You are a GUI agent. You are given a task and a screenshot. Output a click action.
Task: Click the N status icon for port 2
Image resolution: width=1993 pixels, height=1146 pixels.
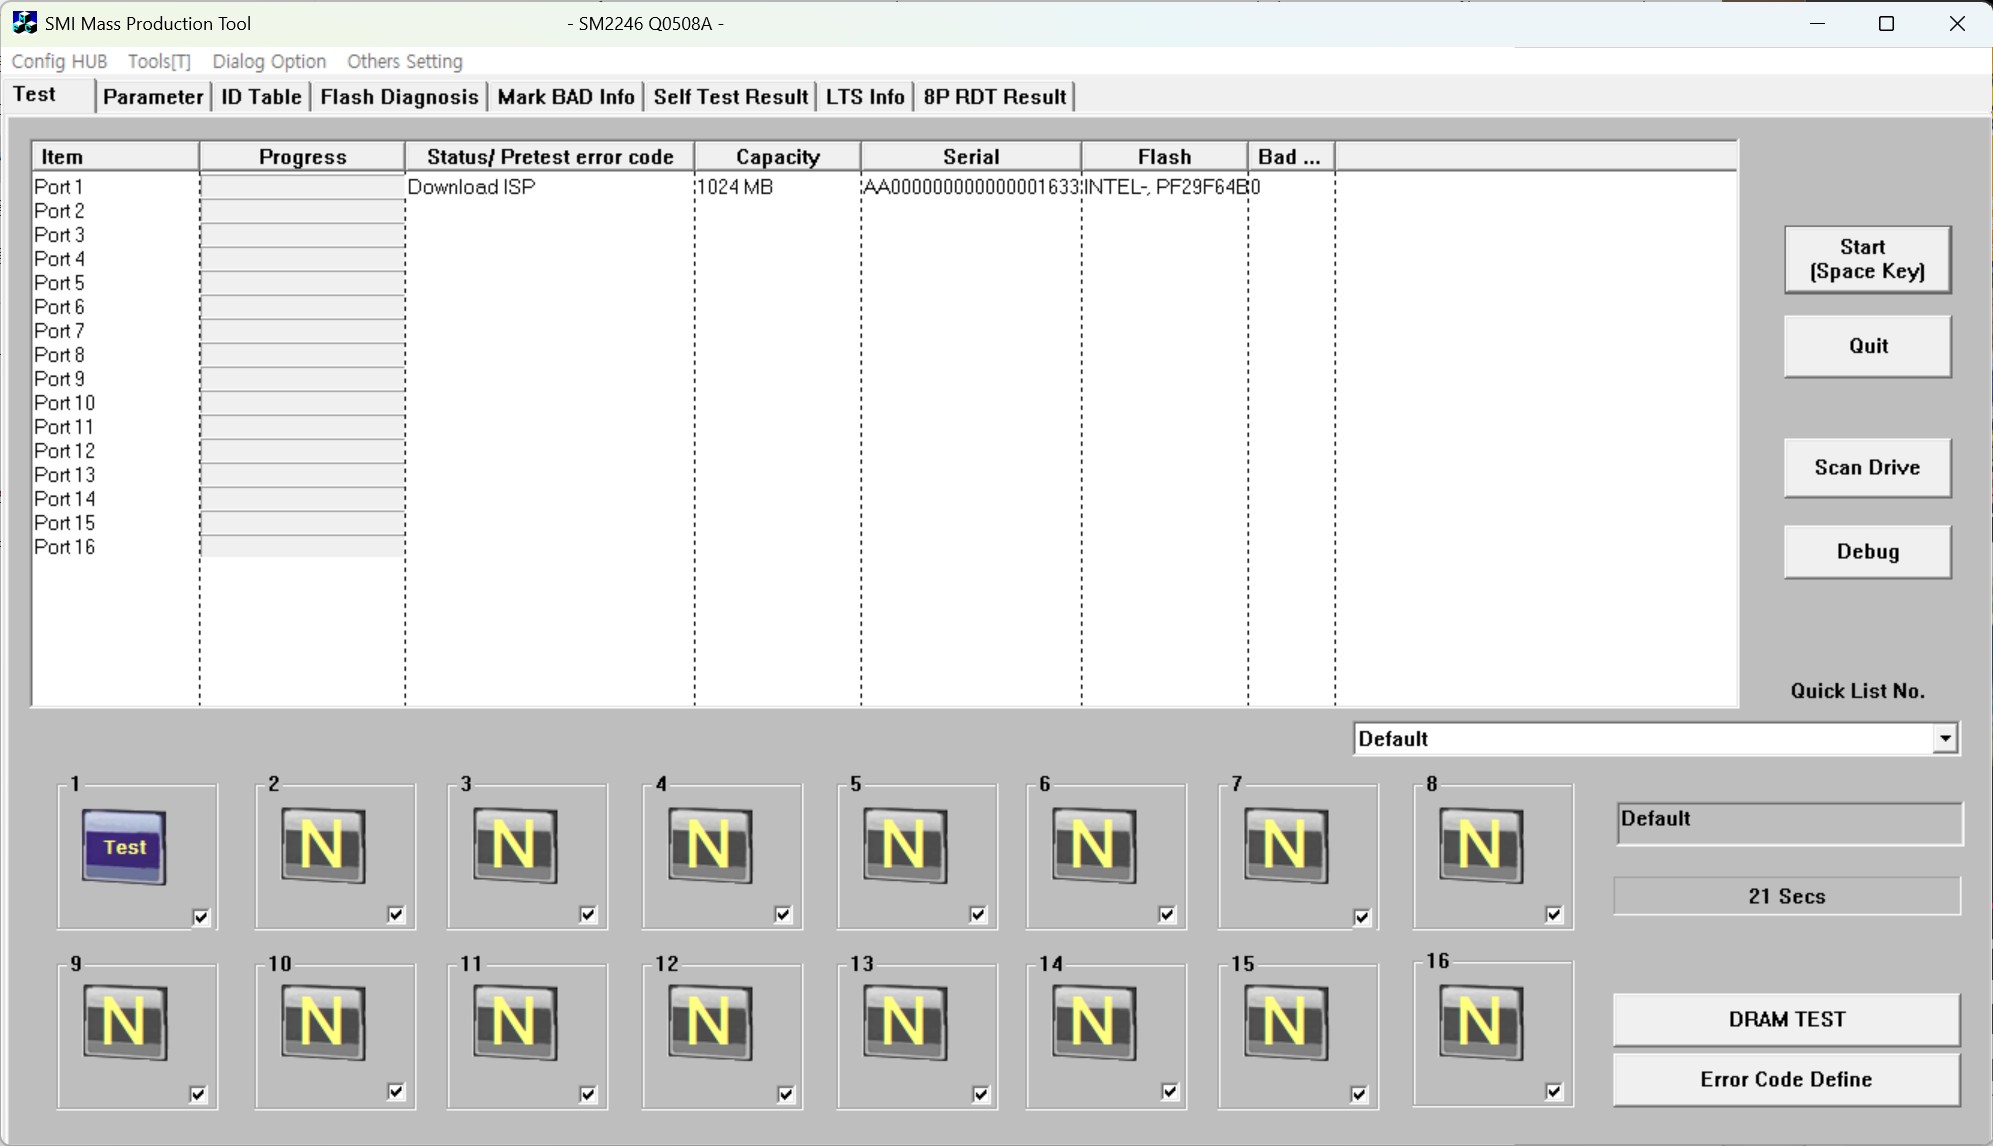[x=322, y=846]
